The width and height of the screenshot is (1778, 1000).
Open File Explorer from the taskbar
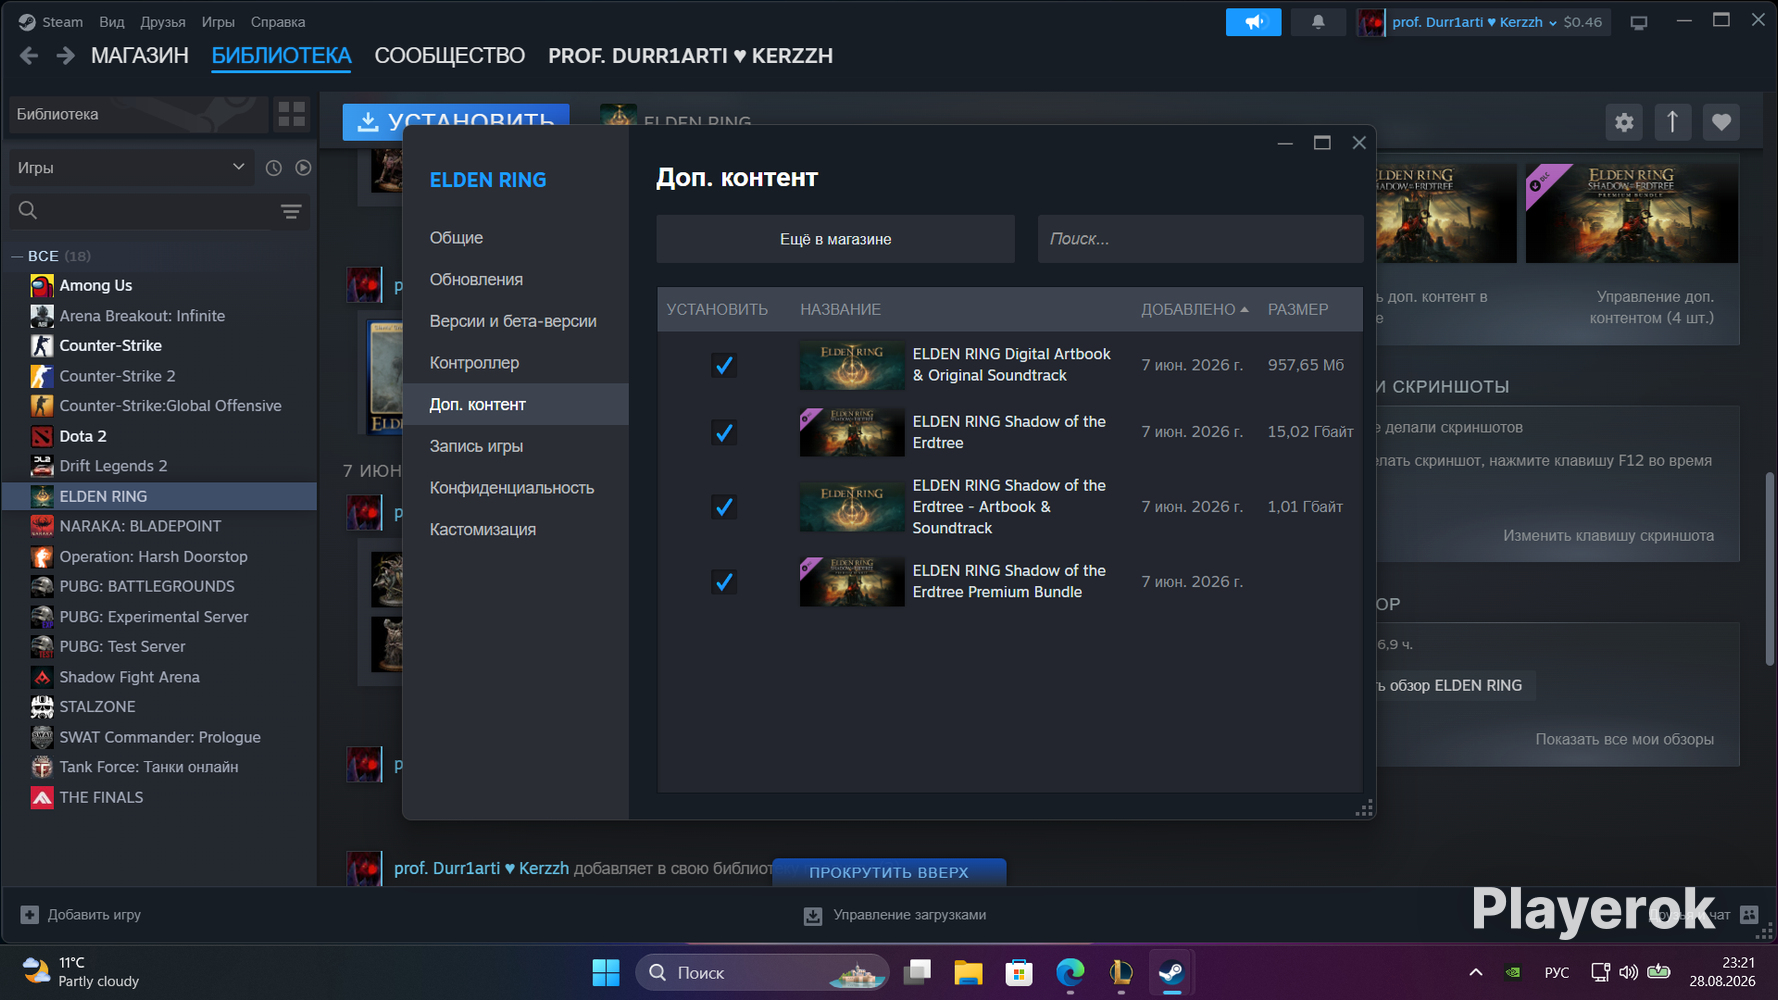968,972
